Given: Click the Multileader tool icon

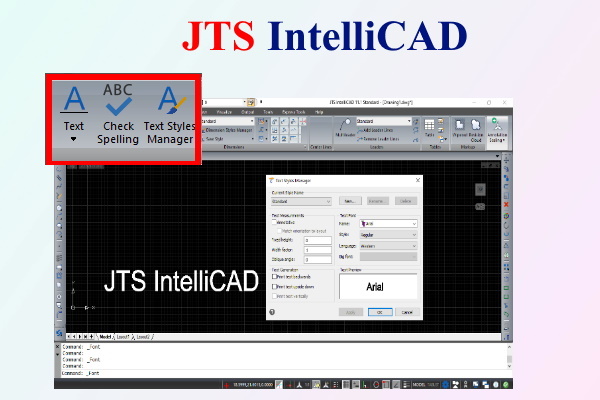Looking at the screenshot, I should pos(344,127).
